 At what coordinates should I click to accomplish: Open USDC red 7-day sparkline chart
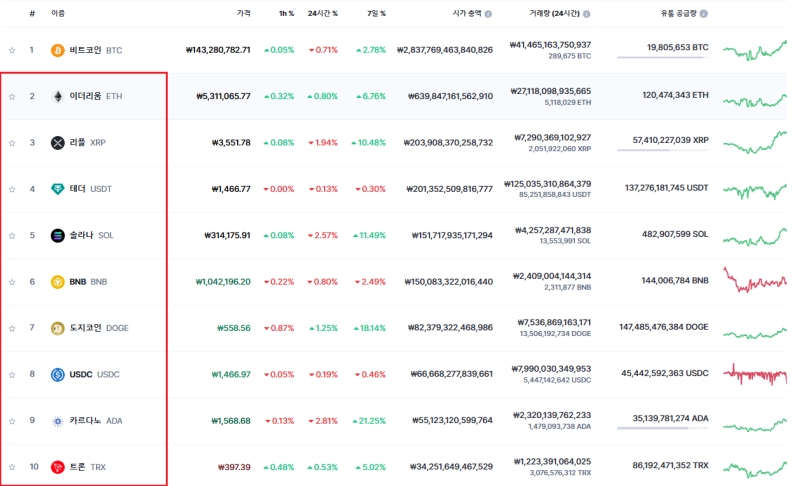pos(755,375)
